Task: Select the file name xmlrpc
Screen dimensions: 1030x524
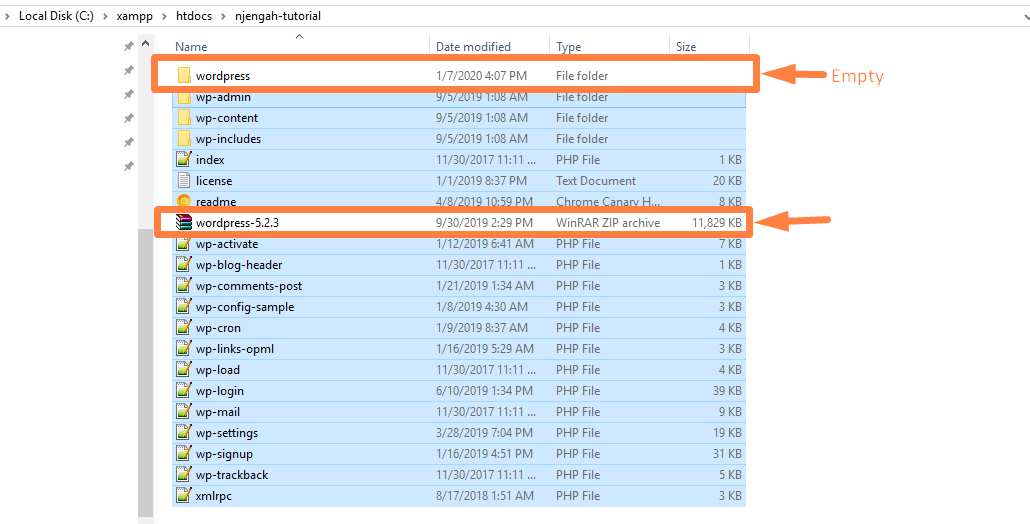Action: pos(213,496)
